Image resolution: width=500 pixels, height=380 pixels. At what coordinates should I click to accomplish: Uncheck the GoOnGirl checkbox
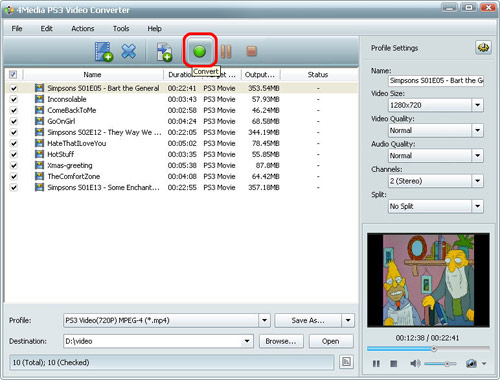[x=14, y=121]
